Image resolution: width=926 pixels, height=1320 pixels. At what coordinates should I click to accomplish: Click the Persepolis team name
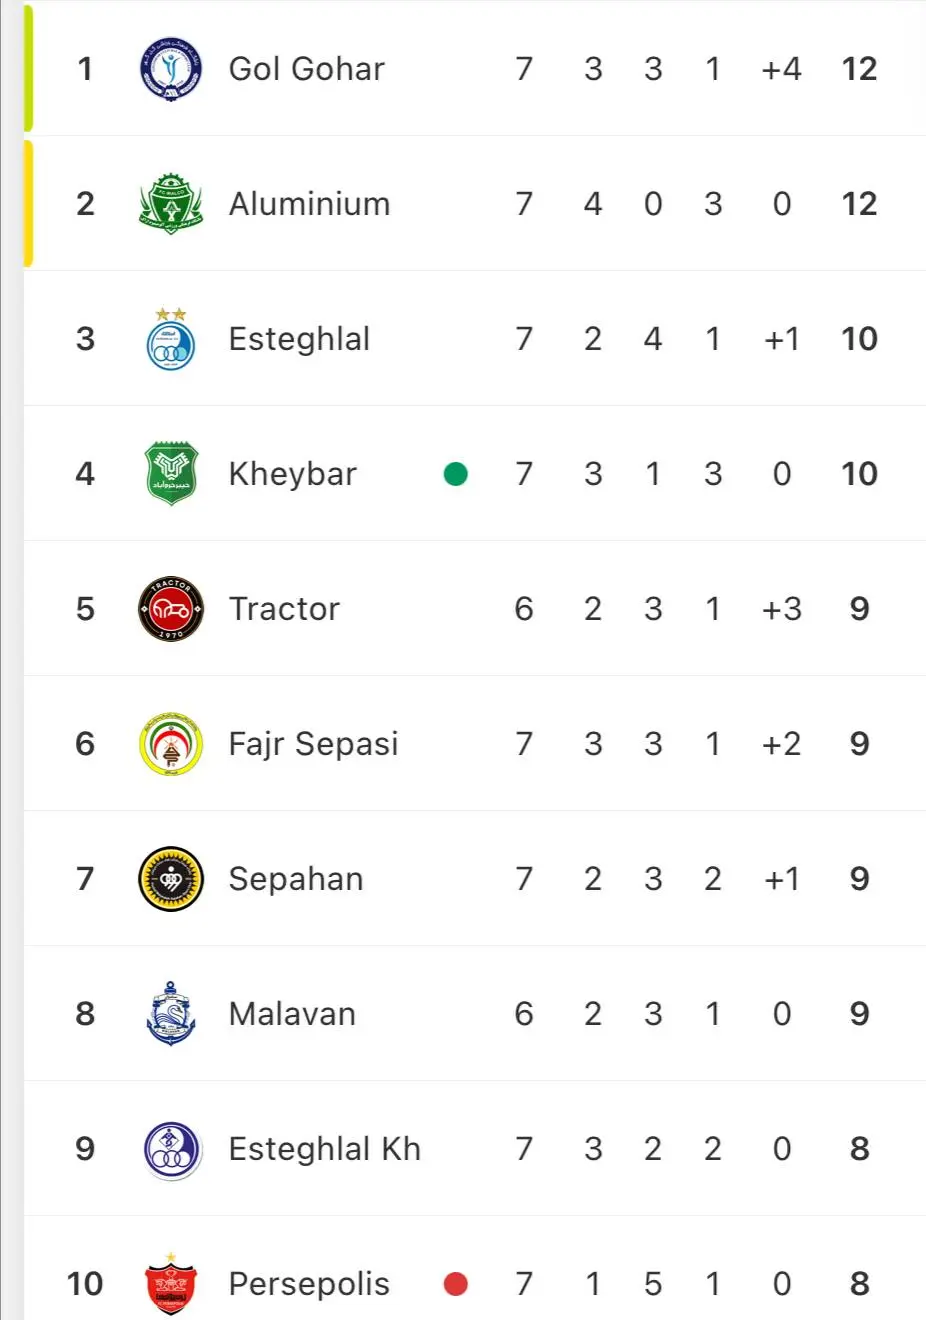[308, 1284]
